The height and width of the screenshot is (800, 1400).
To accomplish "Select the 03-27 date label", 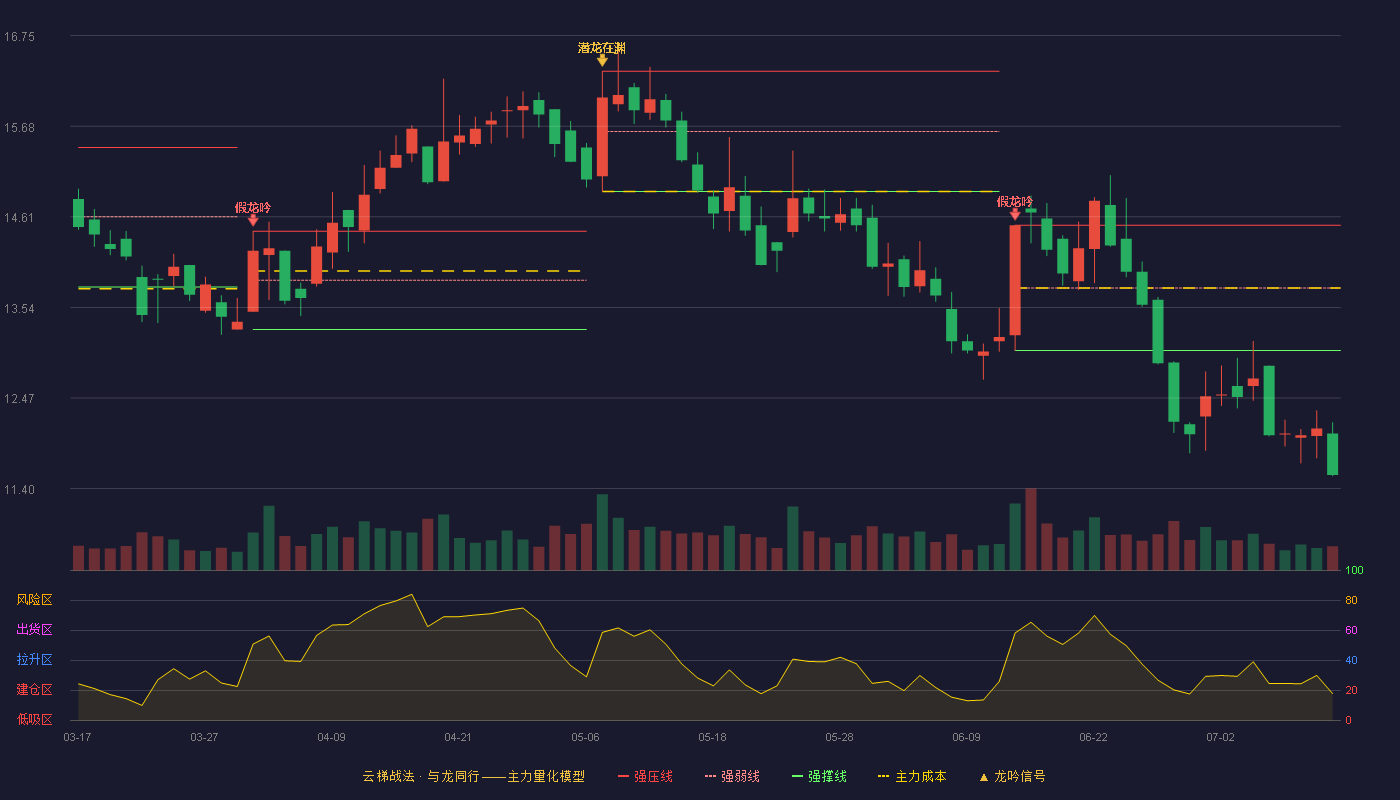I will pyautogui.click(x=204, y=737).
